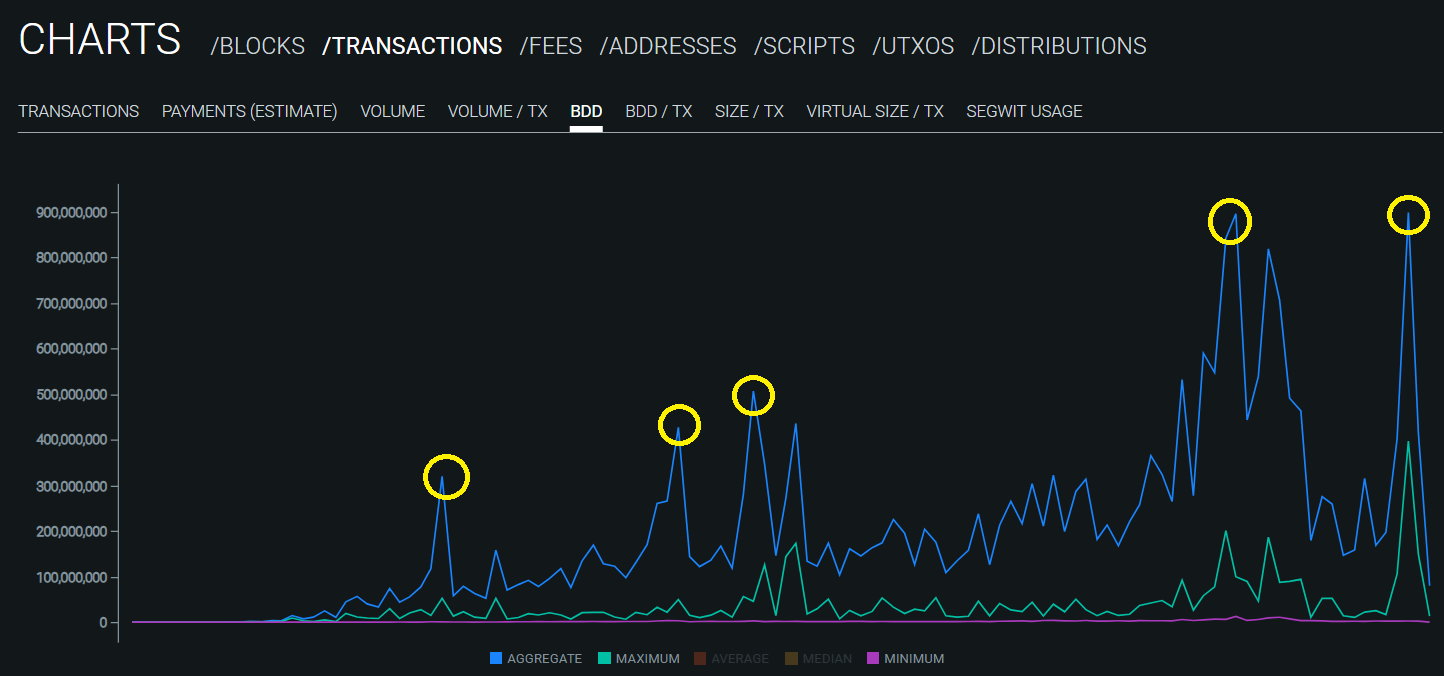Toggle the MINIMUM series in the legend
The image size is (1444, 676).
pyautogui.click(x=904, y=659)
